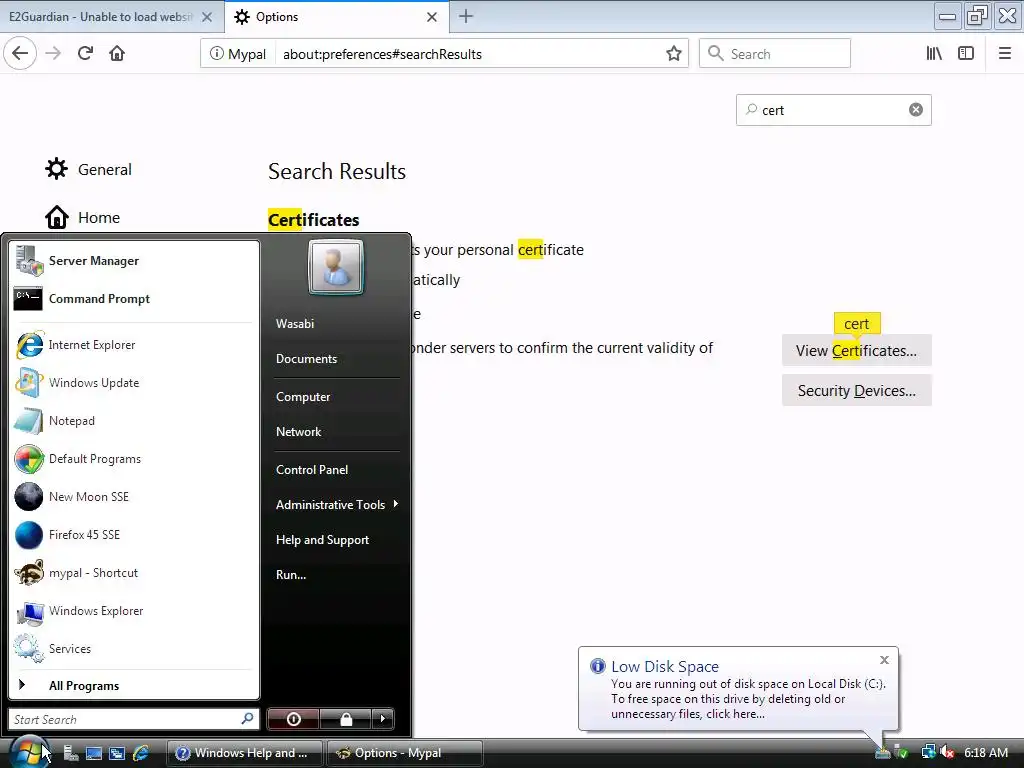Open Default Programs from Start menu
This screenshot has height=768, width=1024.
(134, 458)
